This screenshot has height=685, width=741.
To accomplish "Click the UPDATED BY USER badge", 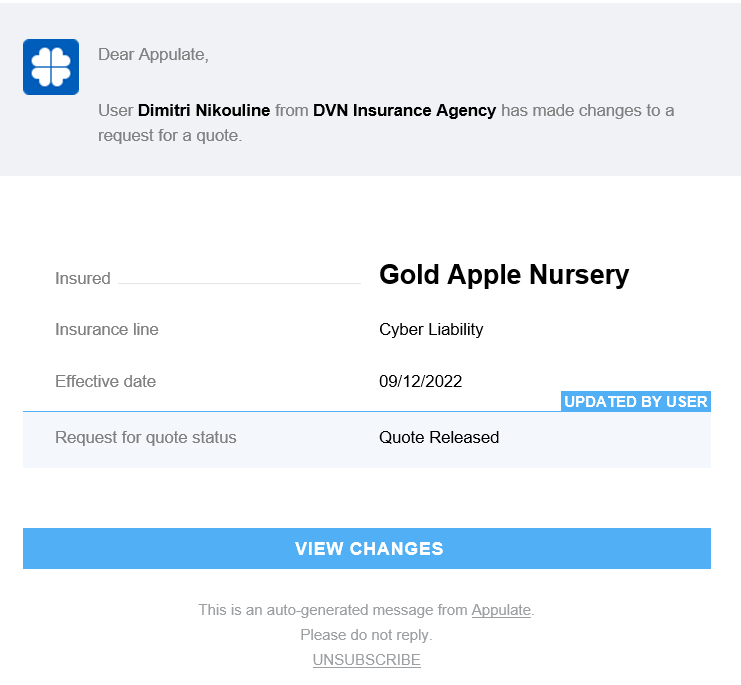I will click(x=635, y=402).
